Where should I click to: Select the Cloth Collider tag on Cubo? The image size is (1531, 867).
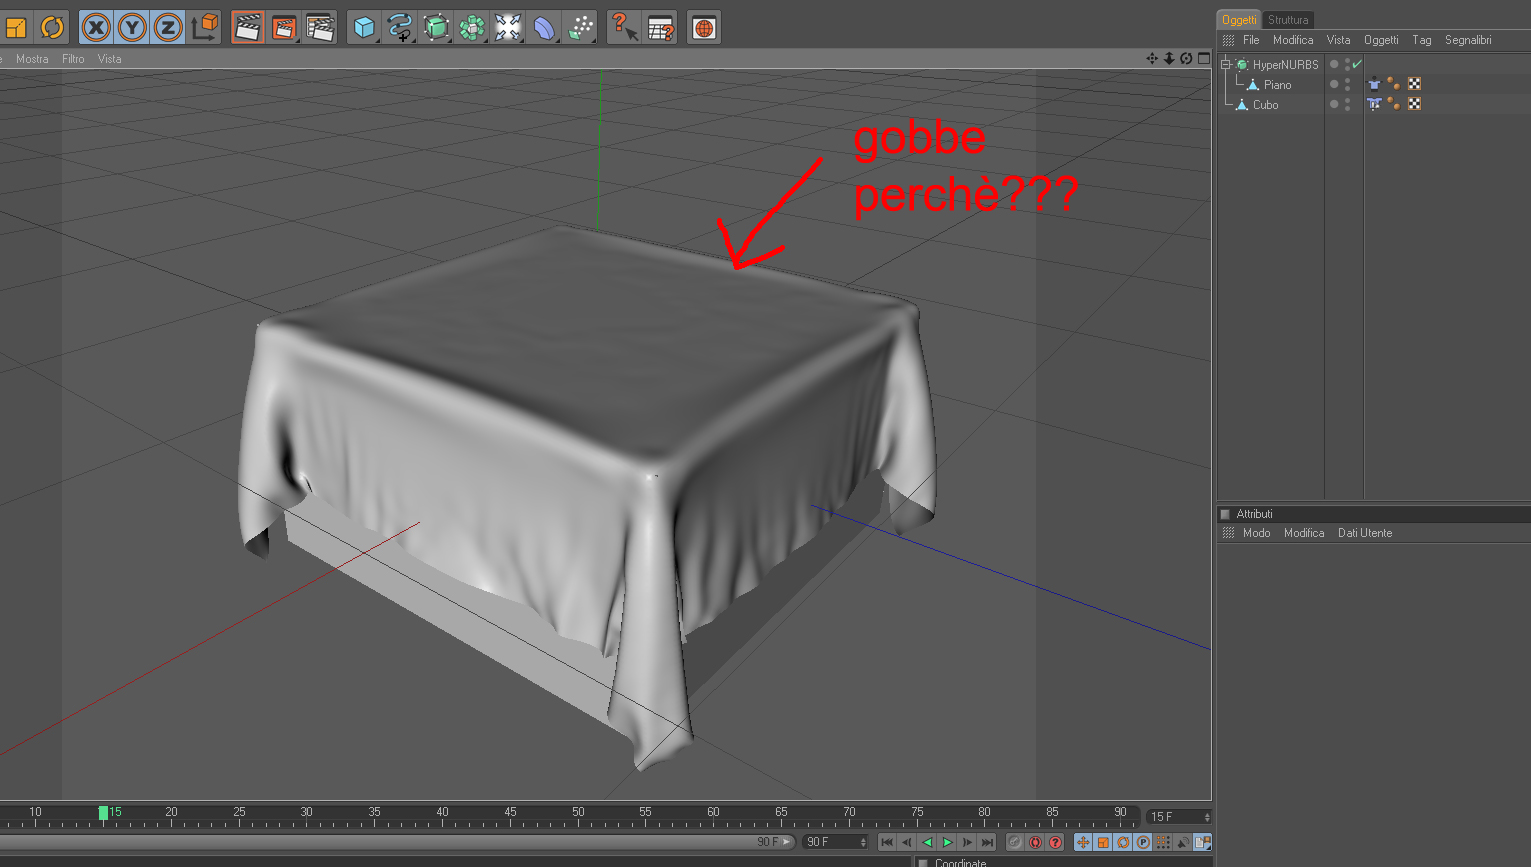pyautogui.click(x=1374, y=104)
